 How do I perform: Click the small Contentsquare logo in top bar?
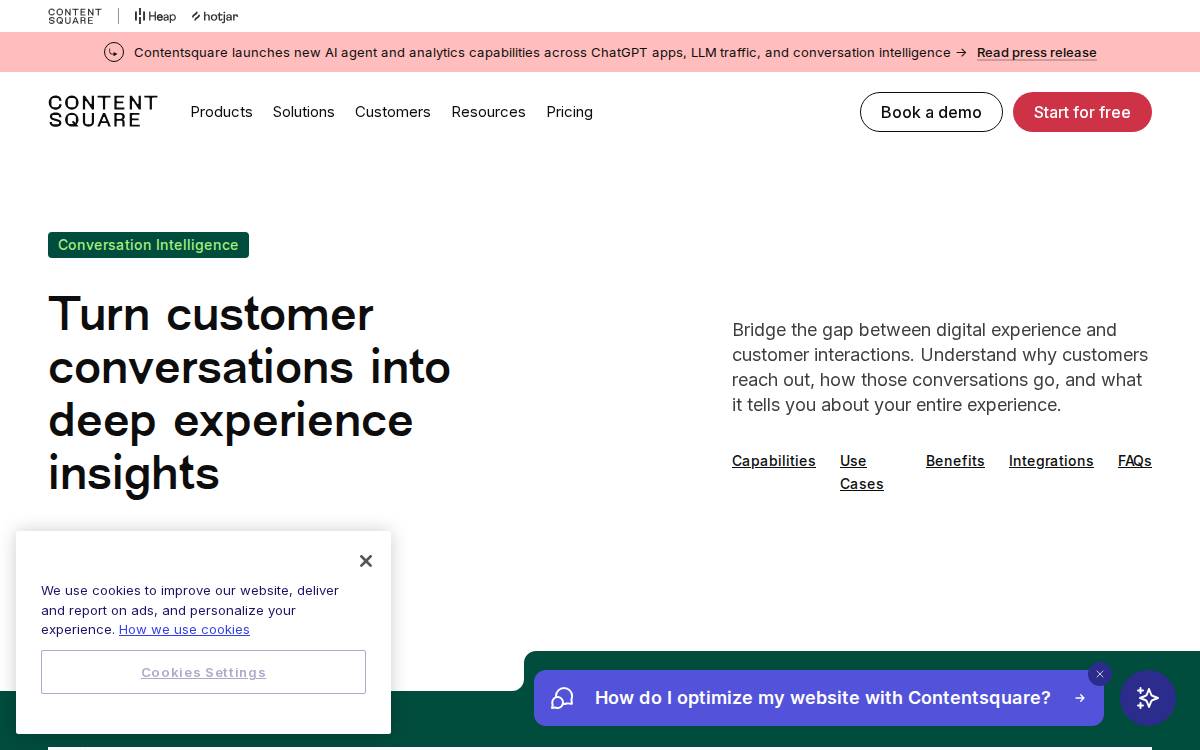[x=75, y=16]
